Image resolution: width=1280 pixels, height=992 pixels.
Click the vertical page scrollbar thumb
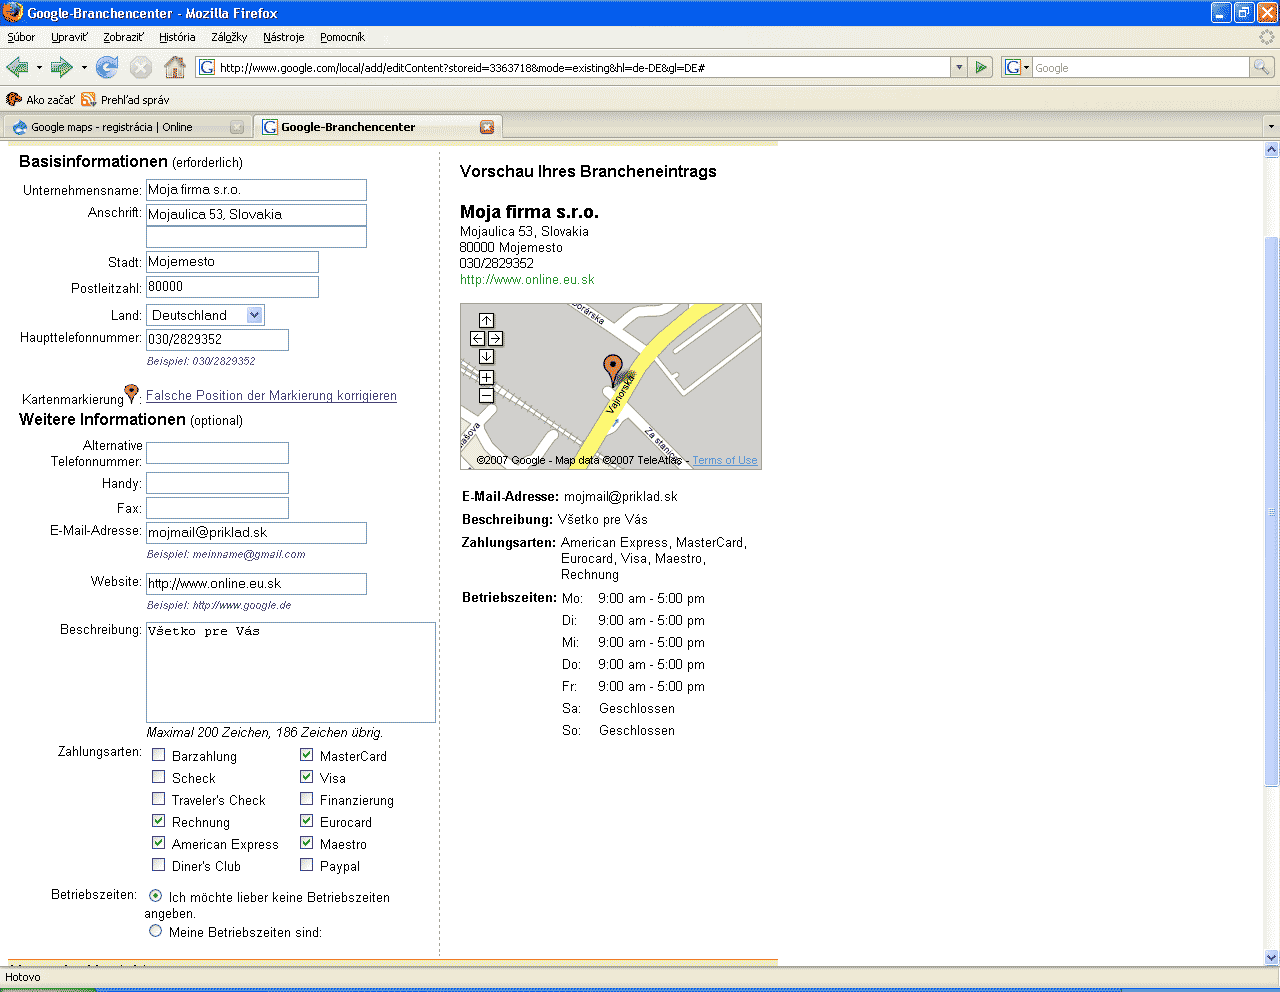[1271, 510]
